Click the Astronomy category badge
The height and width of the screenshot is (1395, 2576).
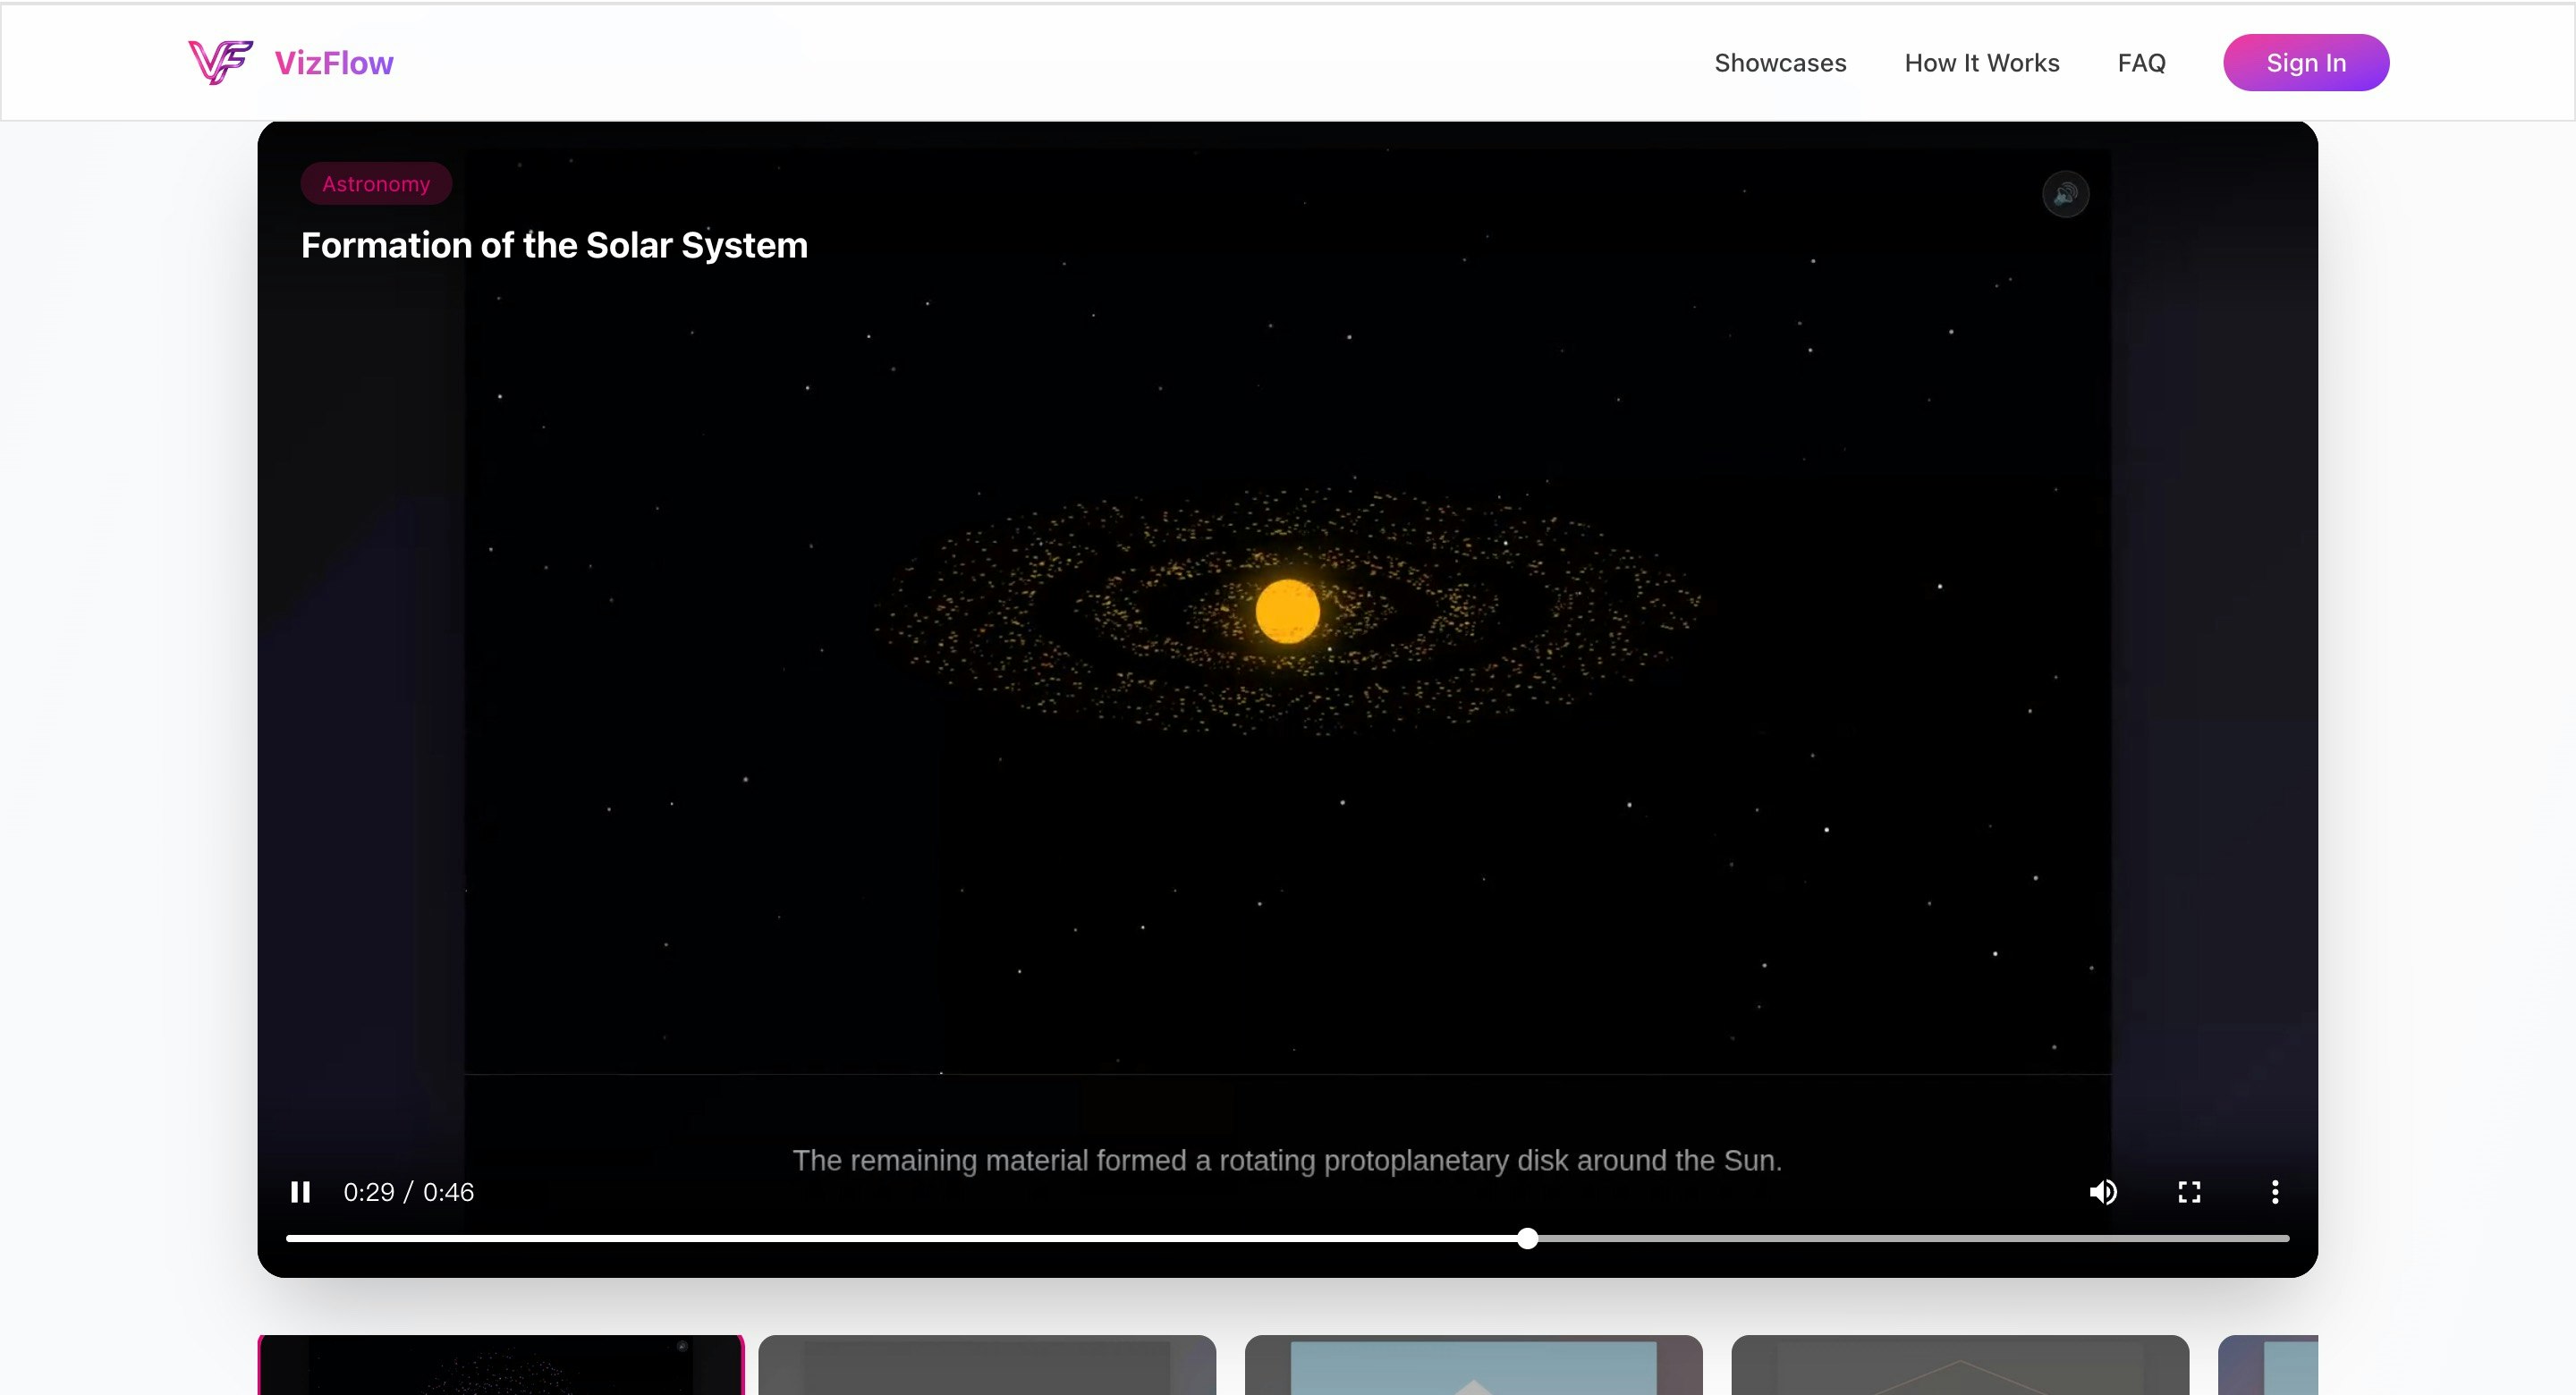(x=376, y=183)
